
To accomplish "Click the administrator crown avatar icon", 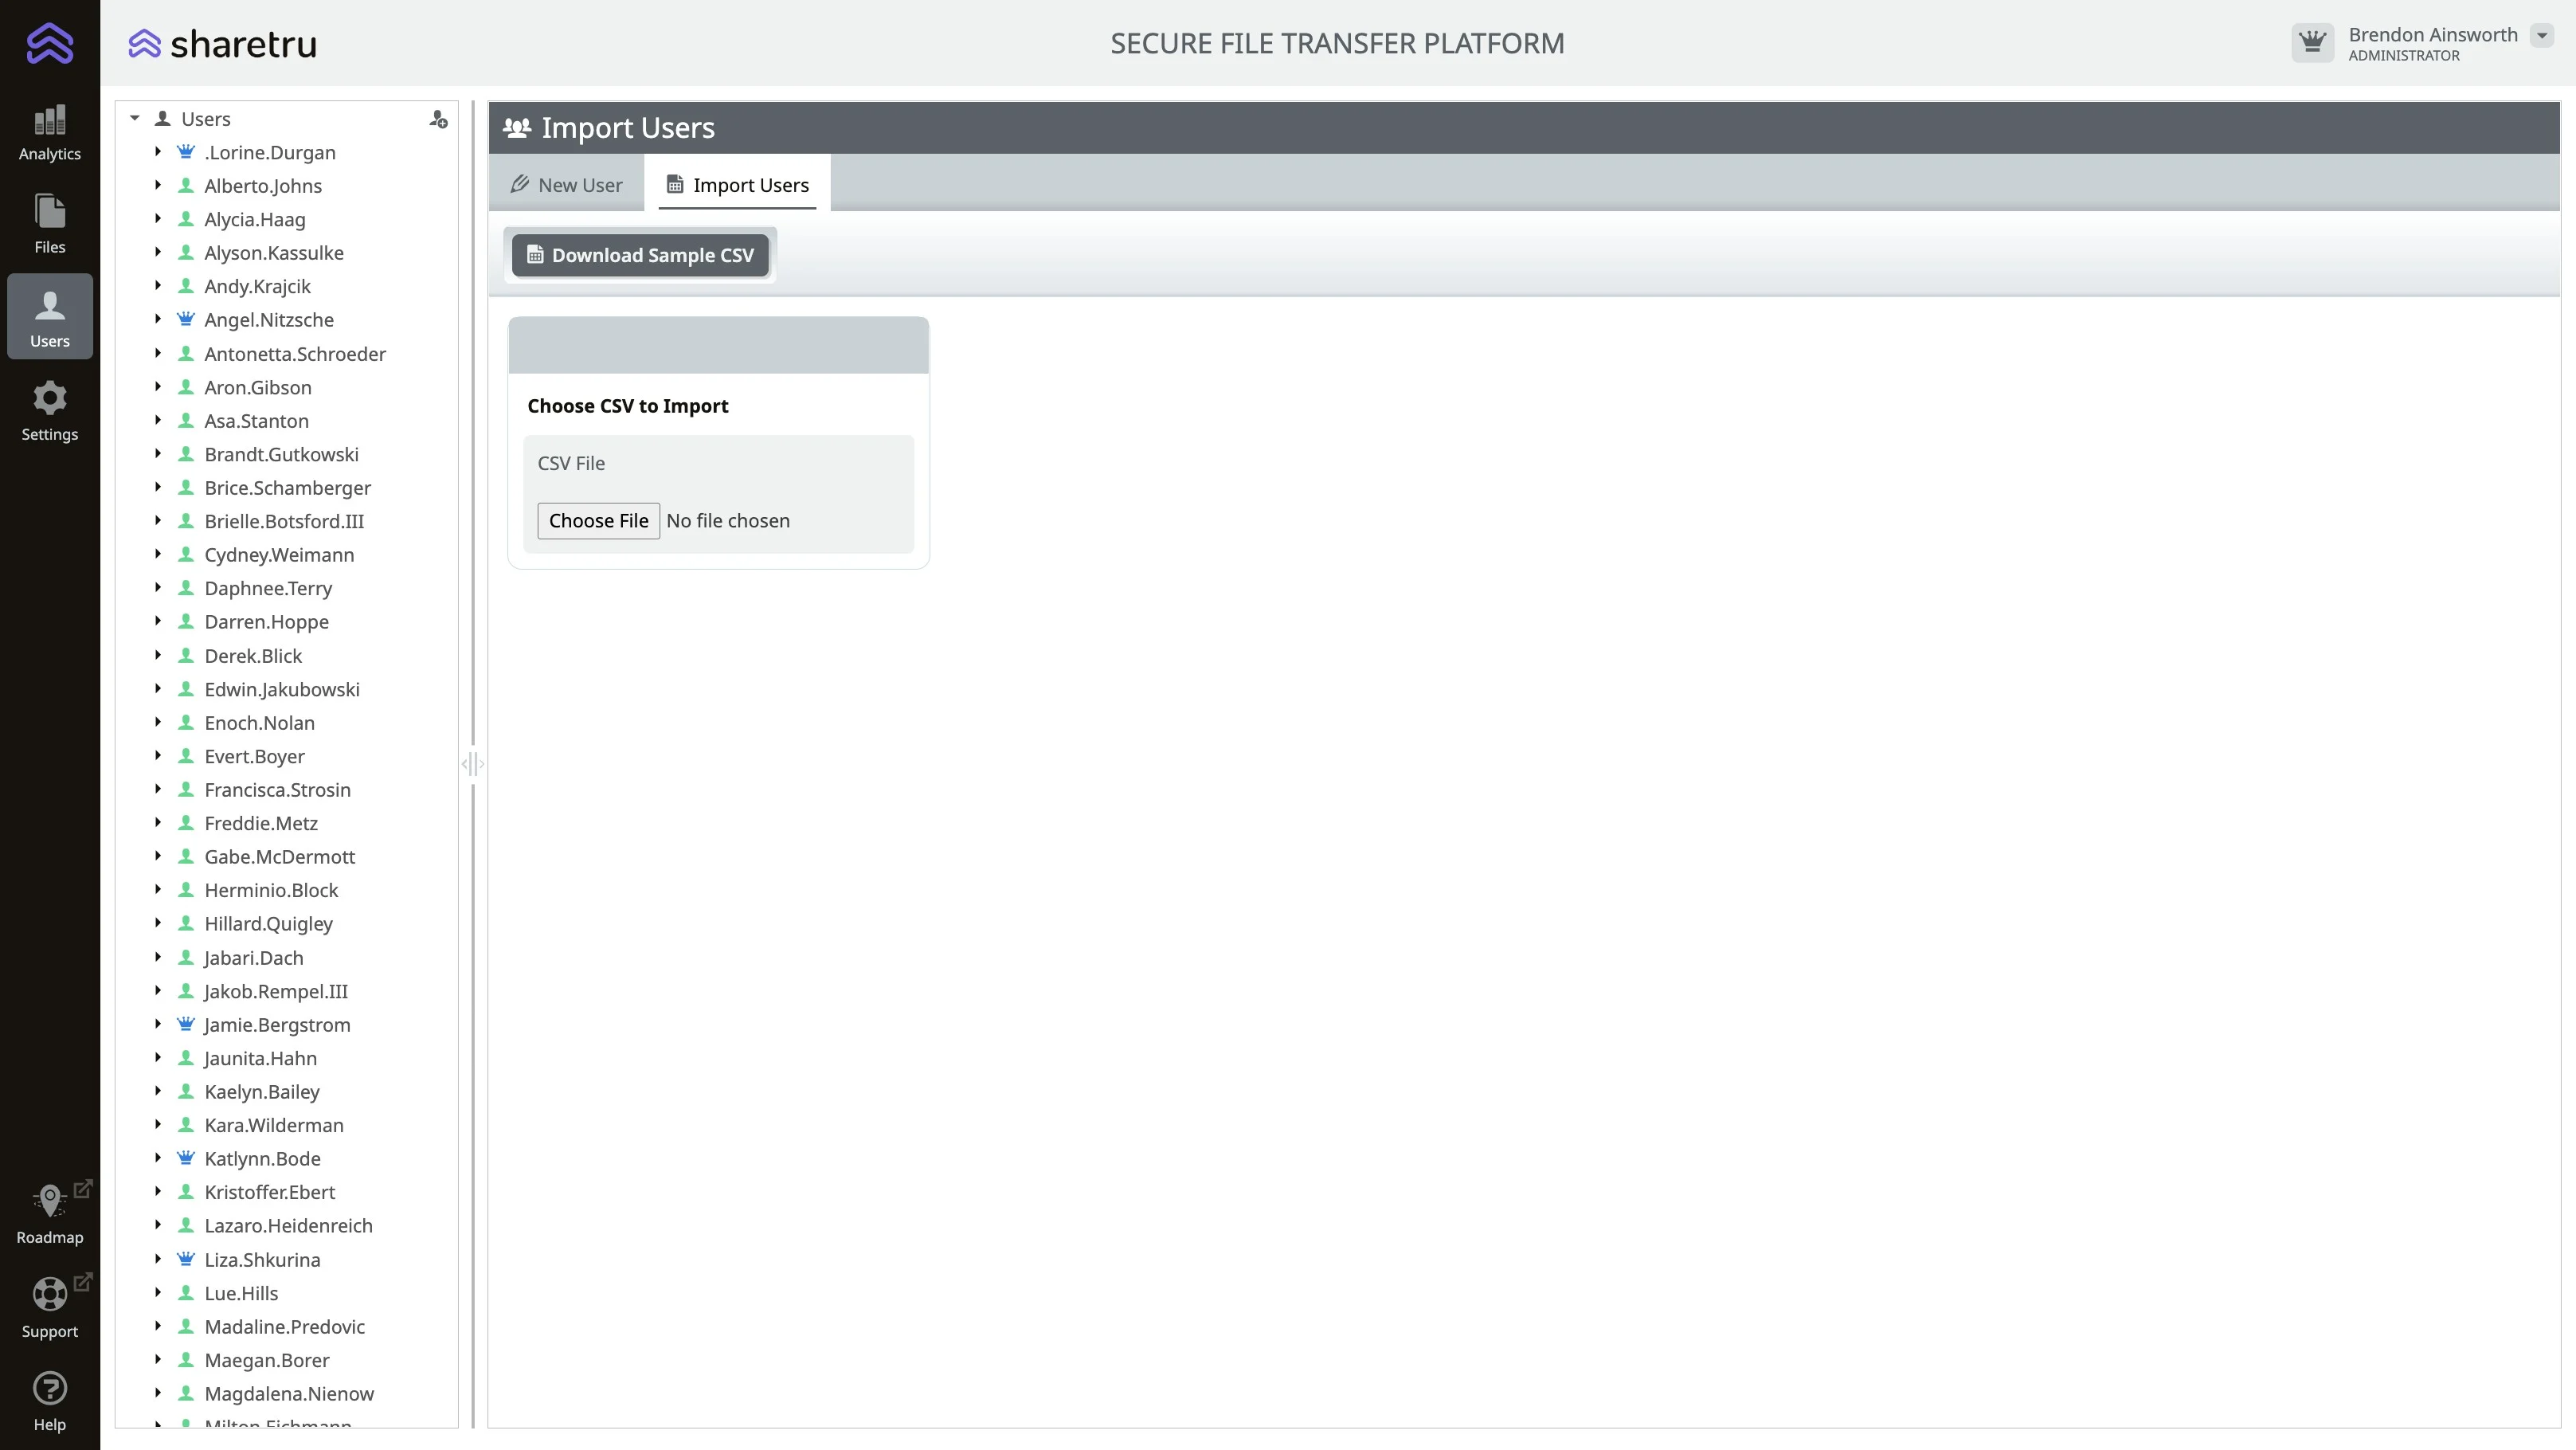I will click(x=2312, y=43).
